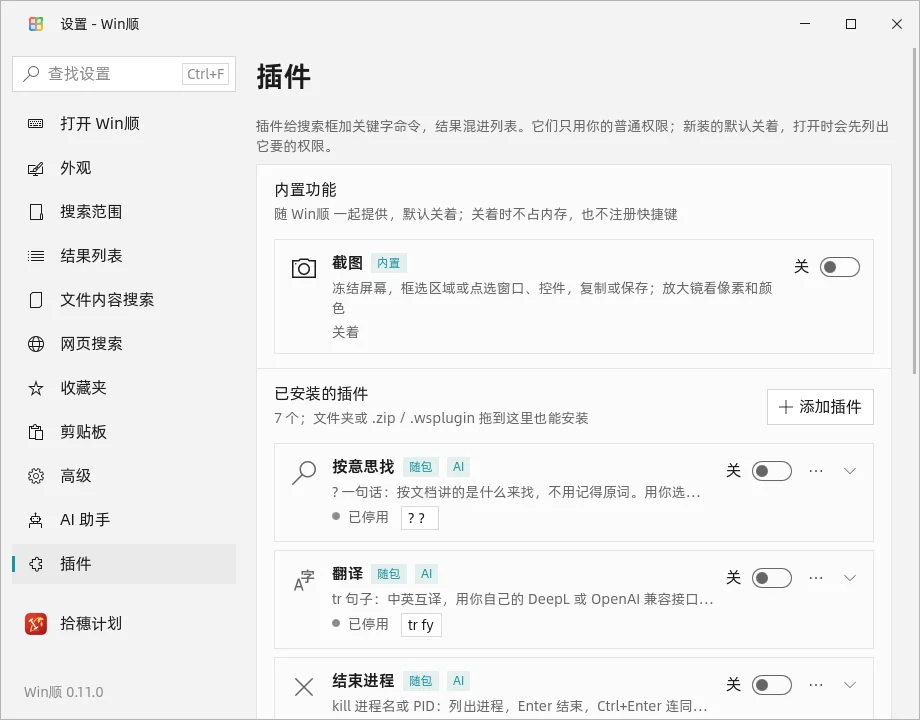Click the 搜索范围 sidebar icon

pos(36,212)
